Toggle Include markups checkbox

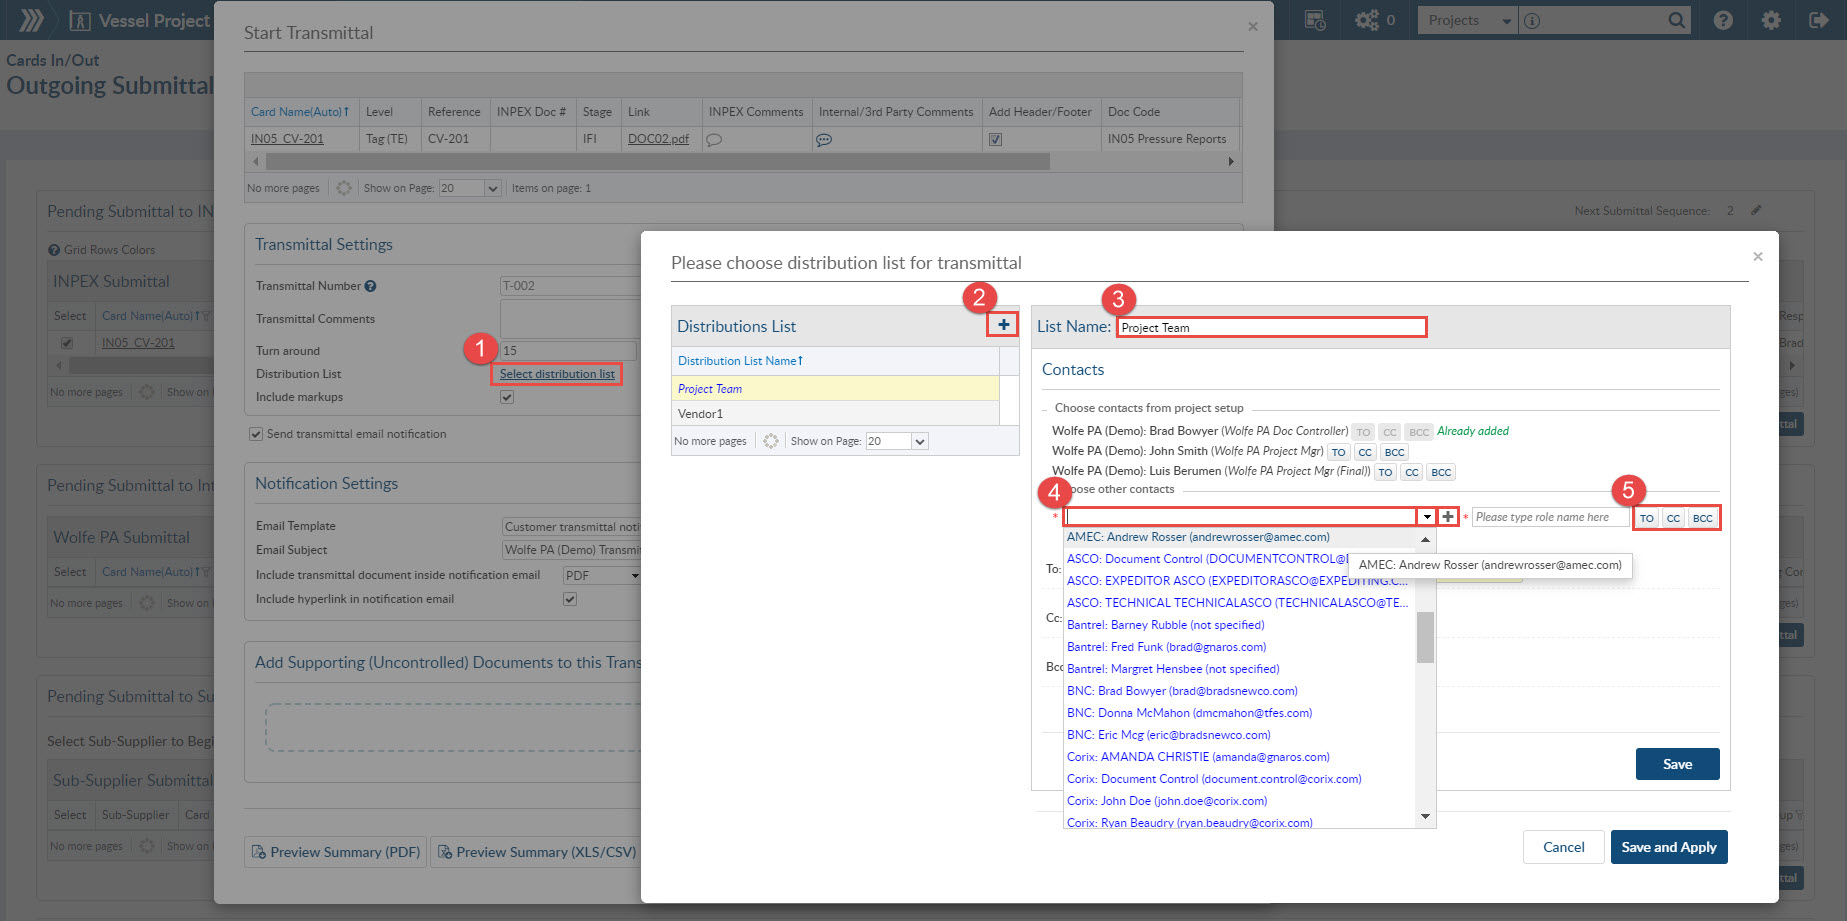[507, 397]
